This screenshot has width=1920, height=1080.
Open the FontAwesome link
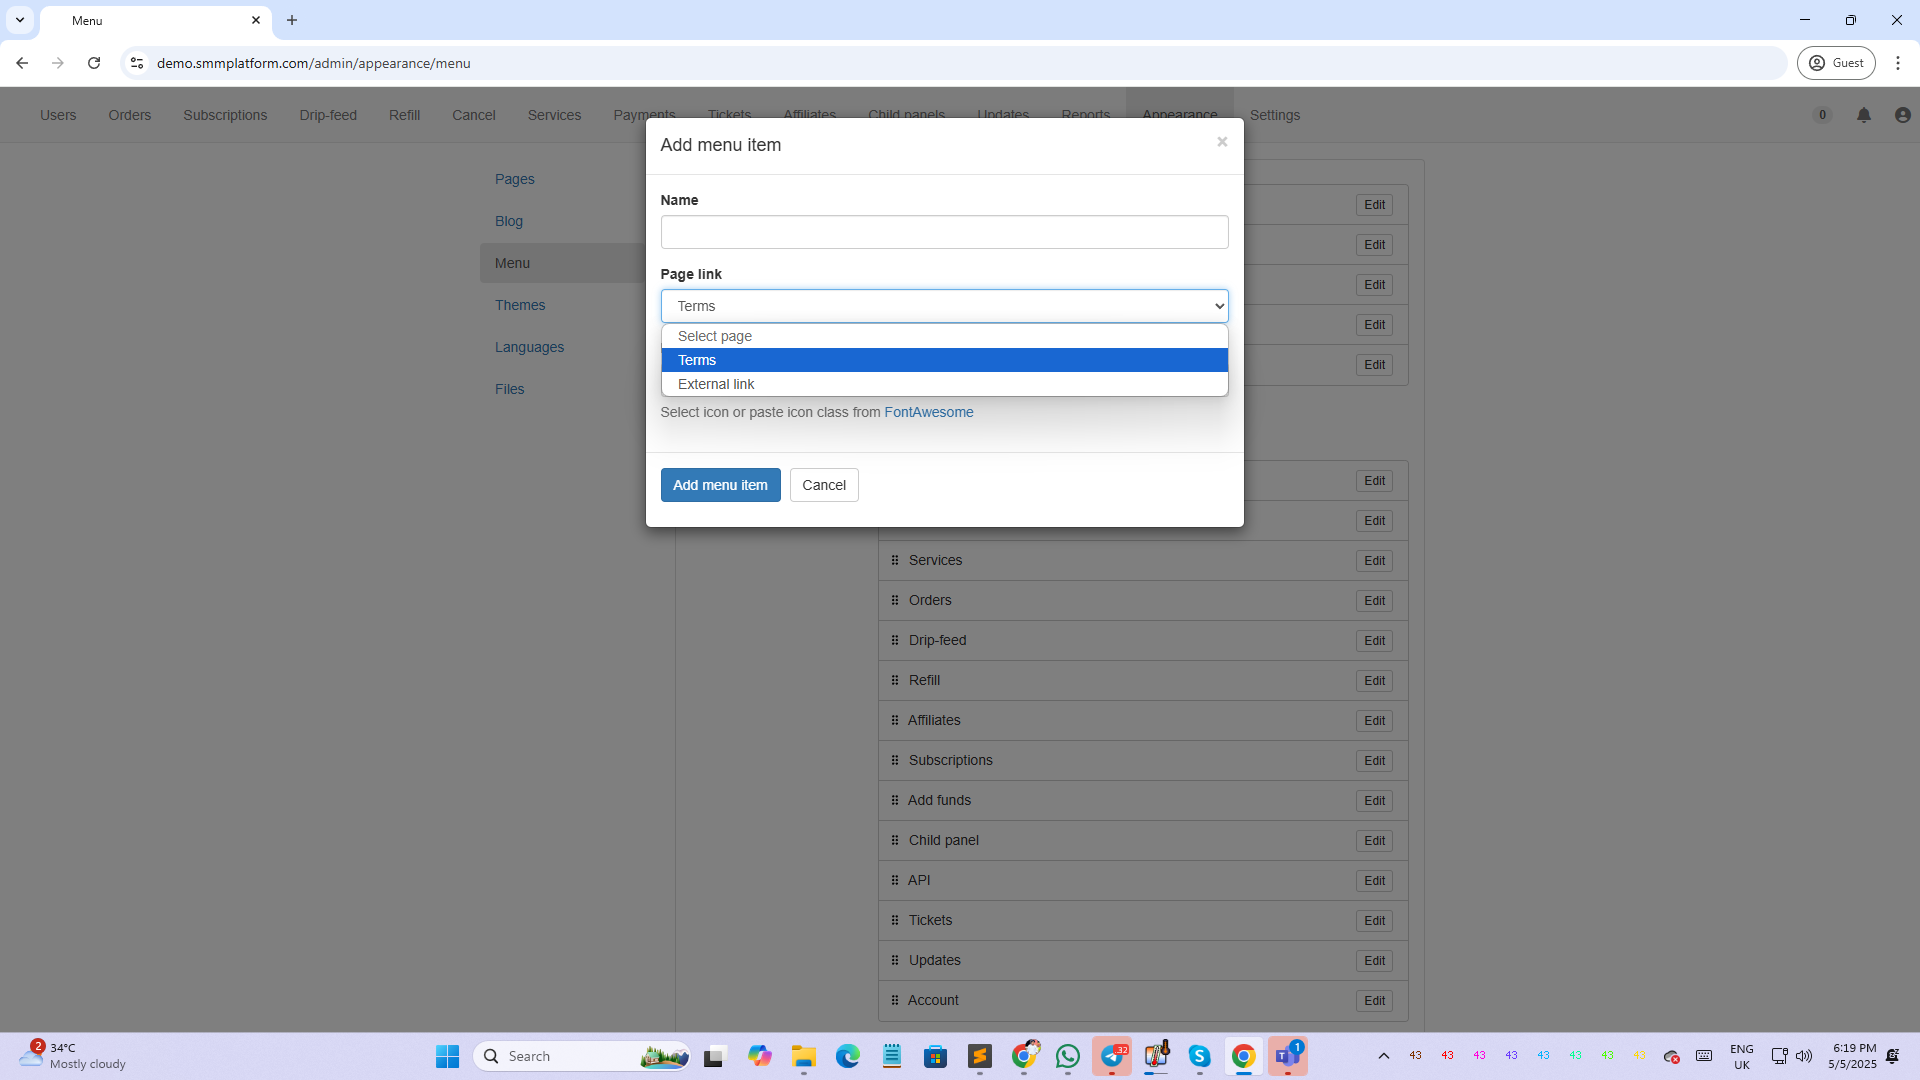click(928, 412)
